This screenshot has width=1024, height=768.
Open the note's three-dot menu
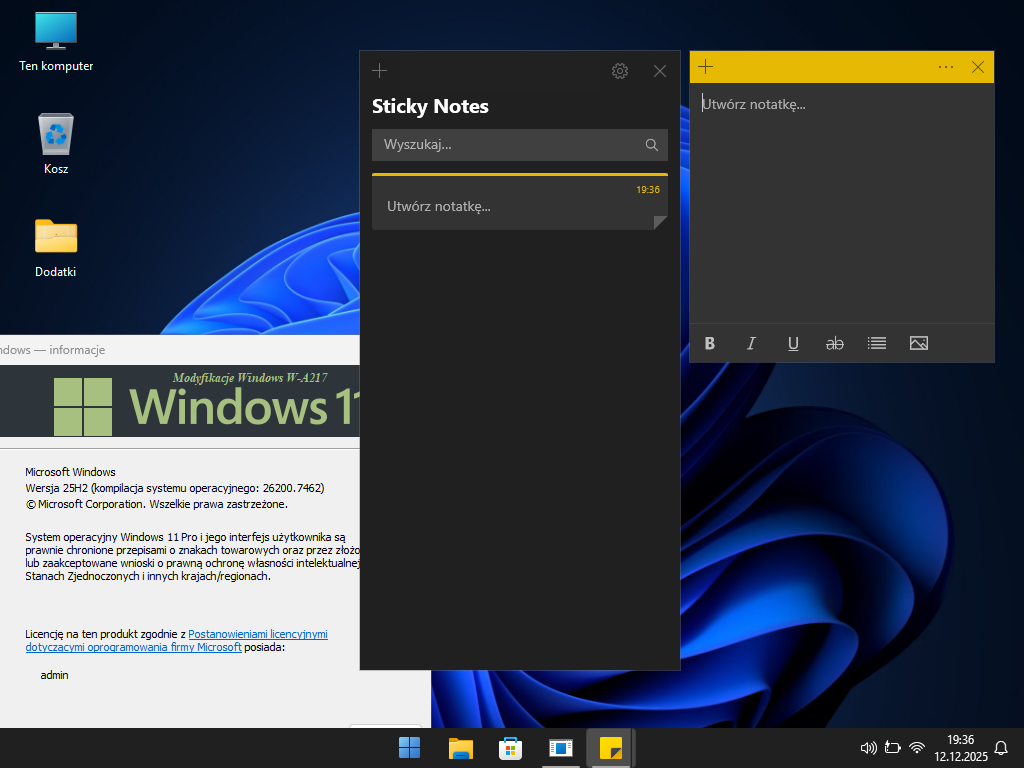(946, 67)
